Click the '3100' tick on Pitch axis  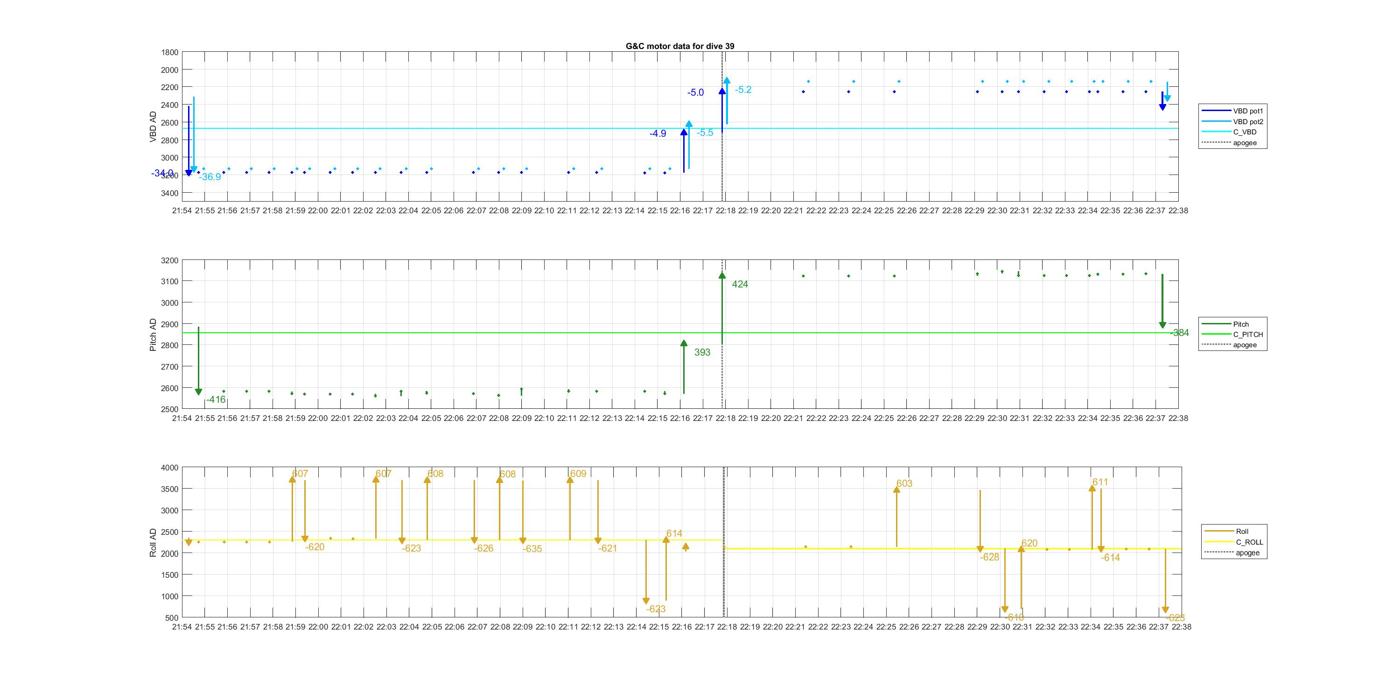click(169, 282)
